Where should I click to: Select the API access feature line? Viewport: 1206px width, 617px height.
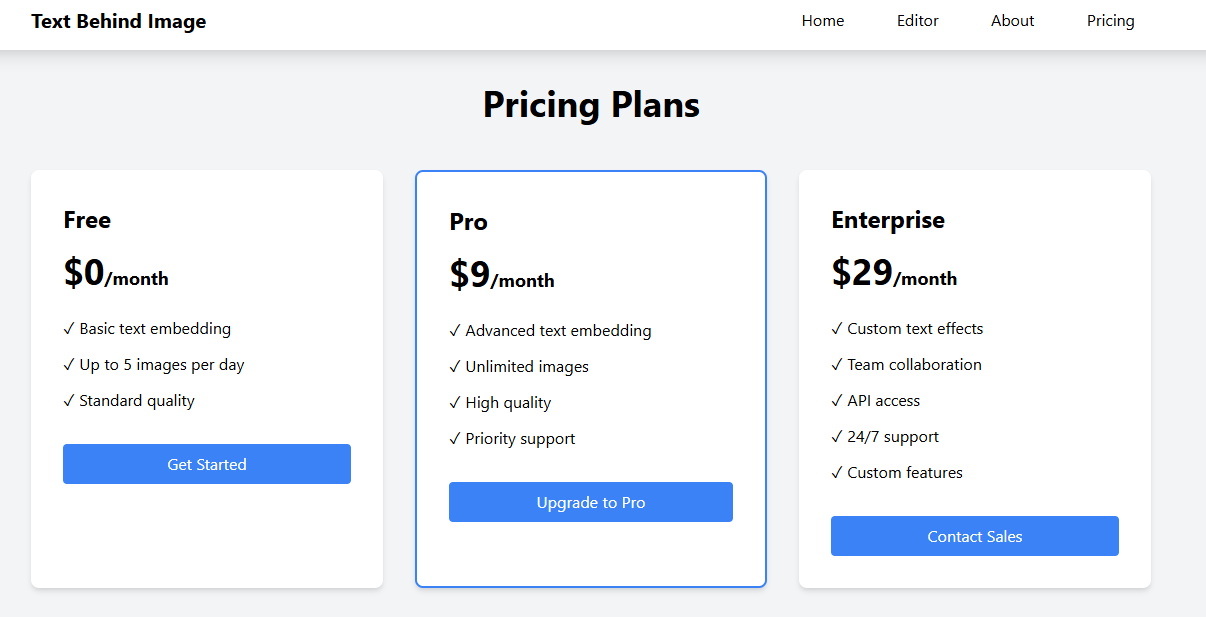pos(882,401)
